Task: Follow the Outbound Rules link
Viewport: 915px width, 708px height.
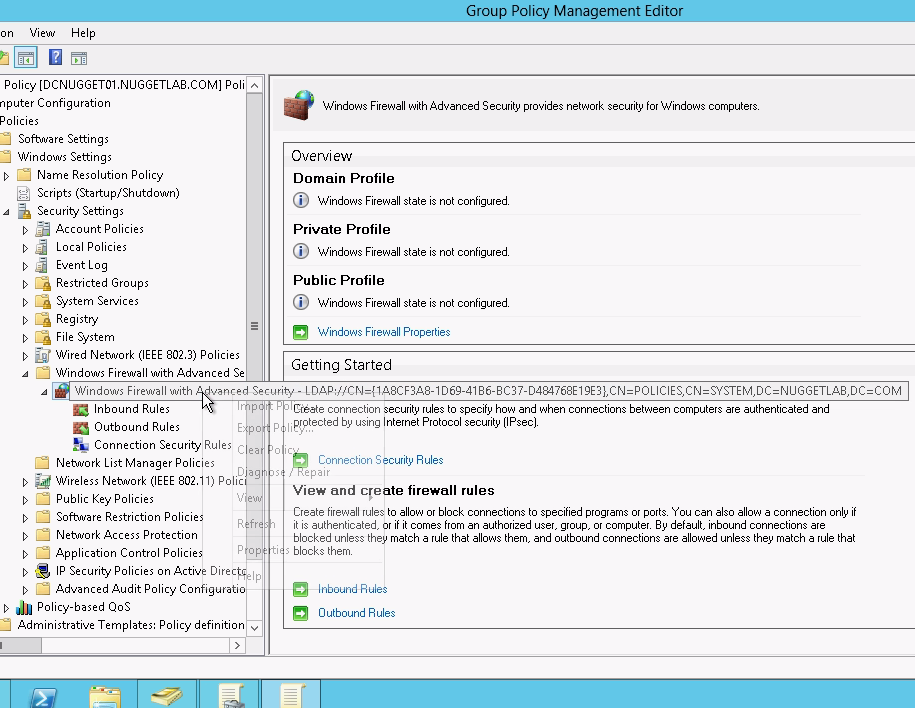Action: [356, 613]
